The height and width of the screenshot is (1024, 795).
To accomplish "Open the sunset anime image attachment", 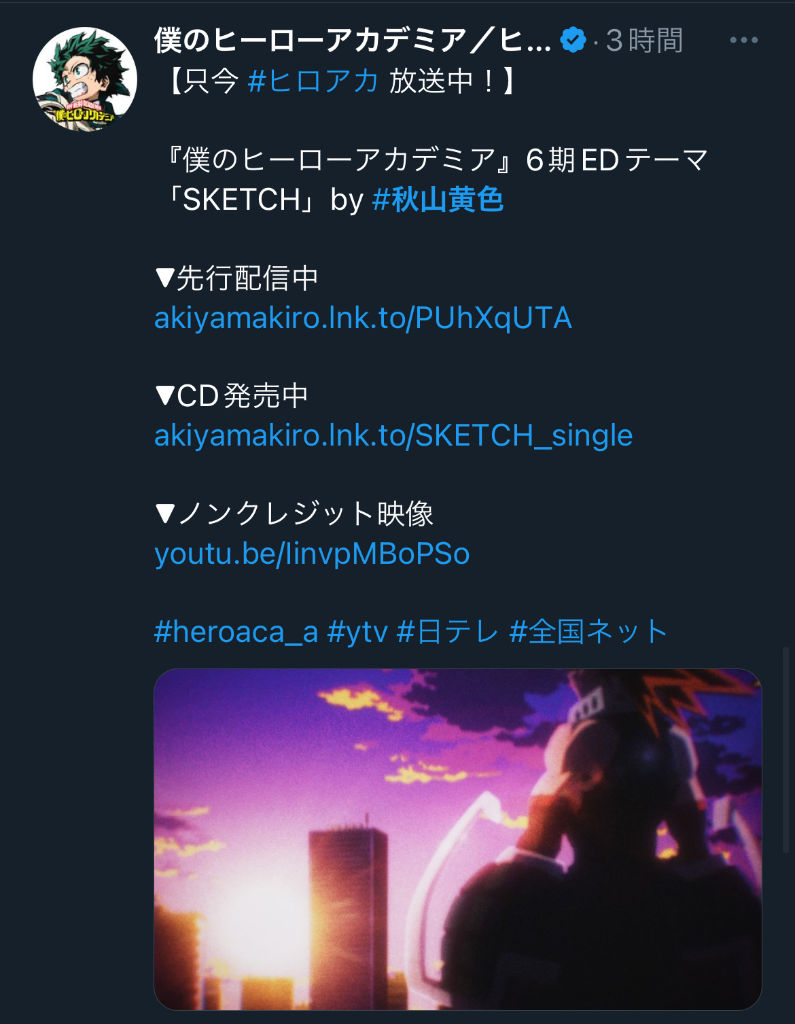I will pos(458,839).
